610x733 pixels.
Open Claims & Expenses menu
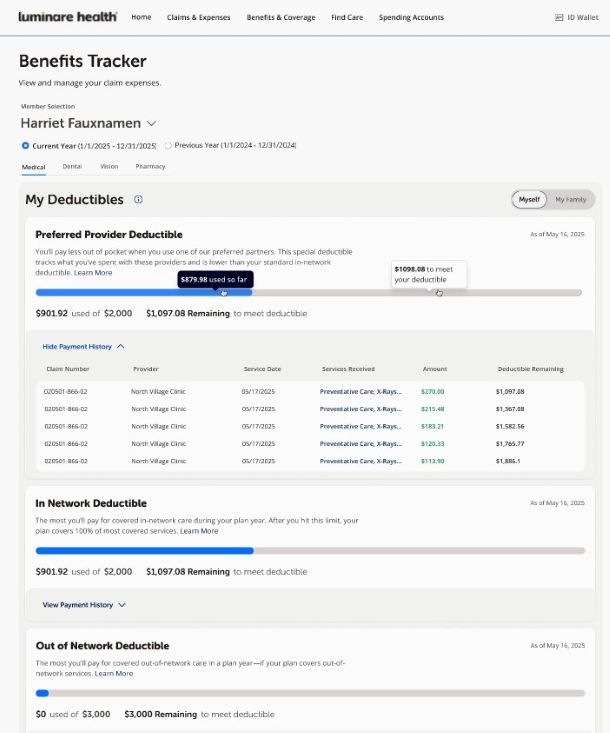198,18
